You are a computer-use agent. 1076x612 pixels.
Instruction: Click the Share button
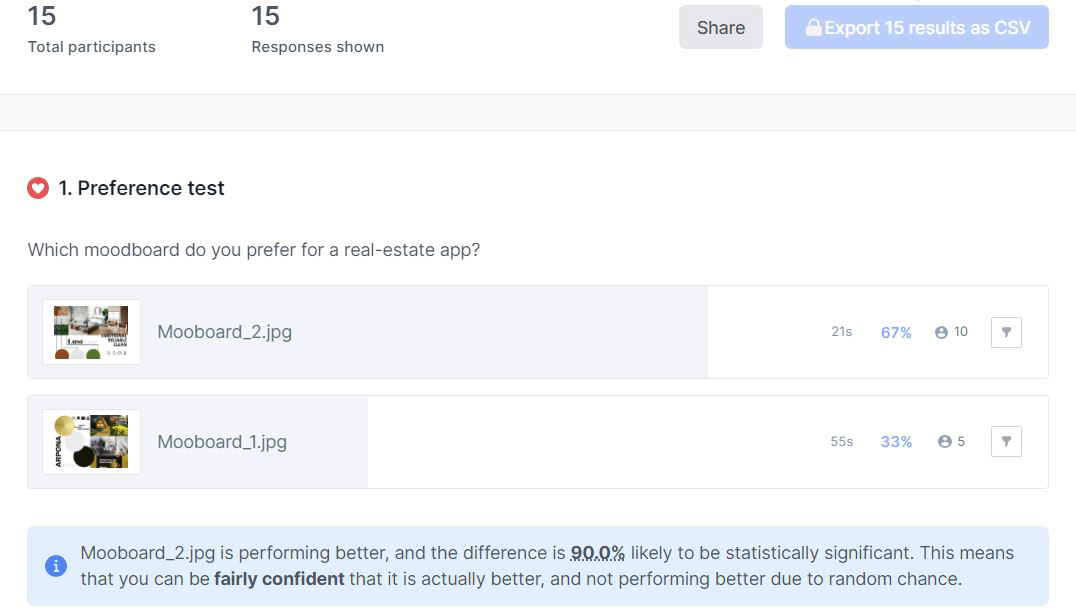pos(720,27)
